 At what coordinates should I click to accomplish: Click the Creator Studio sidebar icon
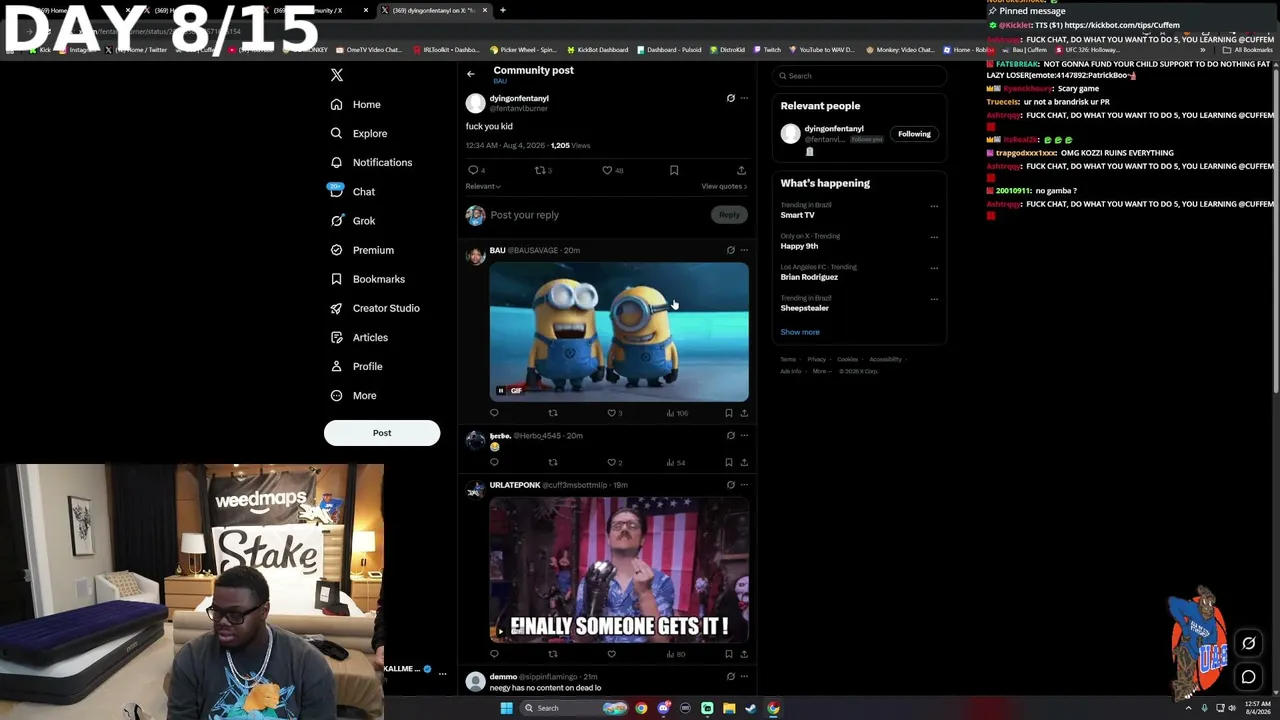tap(336, 308)
